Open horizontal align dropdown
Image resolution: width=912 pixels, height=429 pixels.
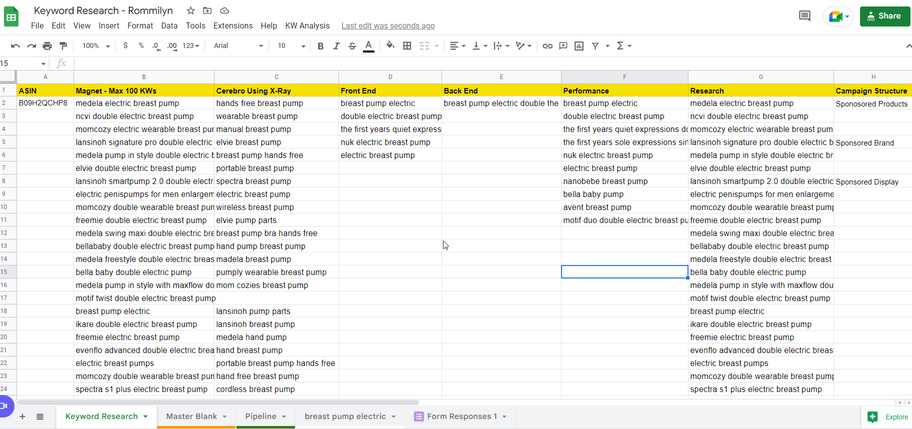pos(458,46)
